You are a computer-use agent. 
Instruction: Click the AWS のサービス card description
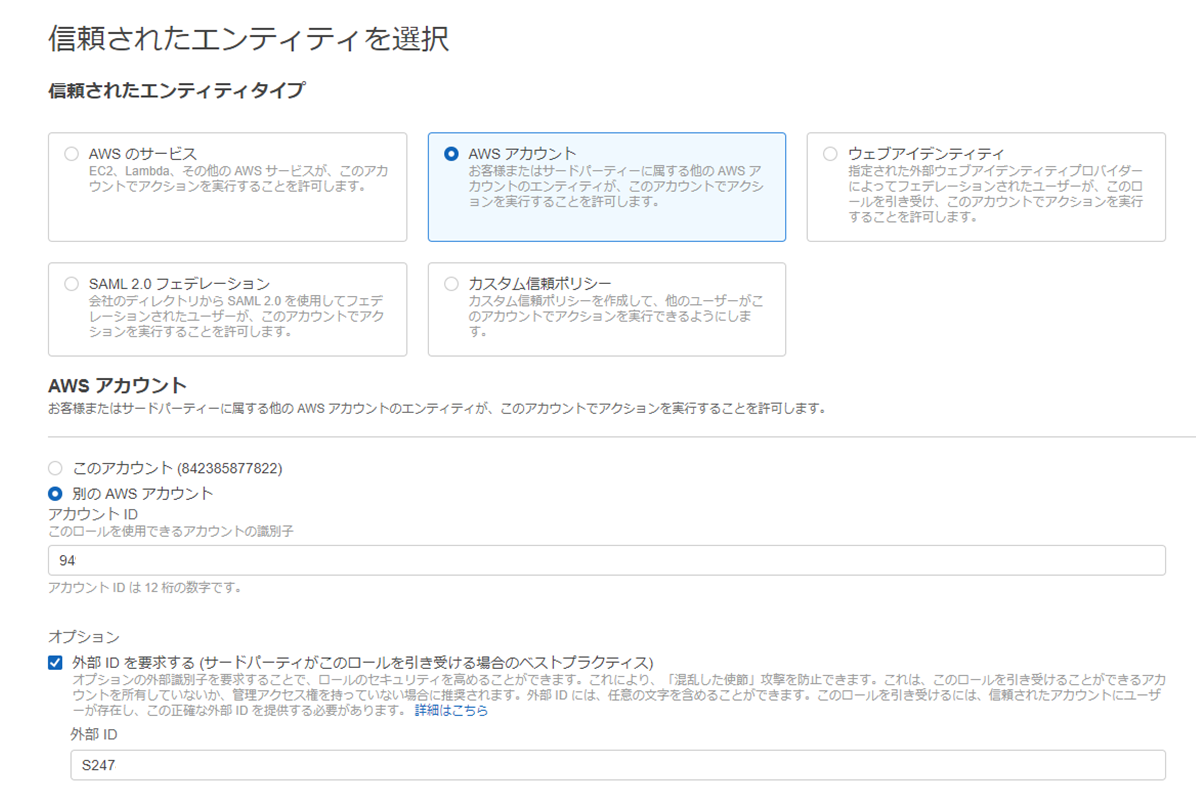coord(238,178)
